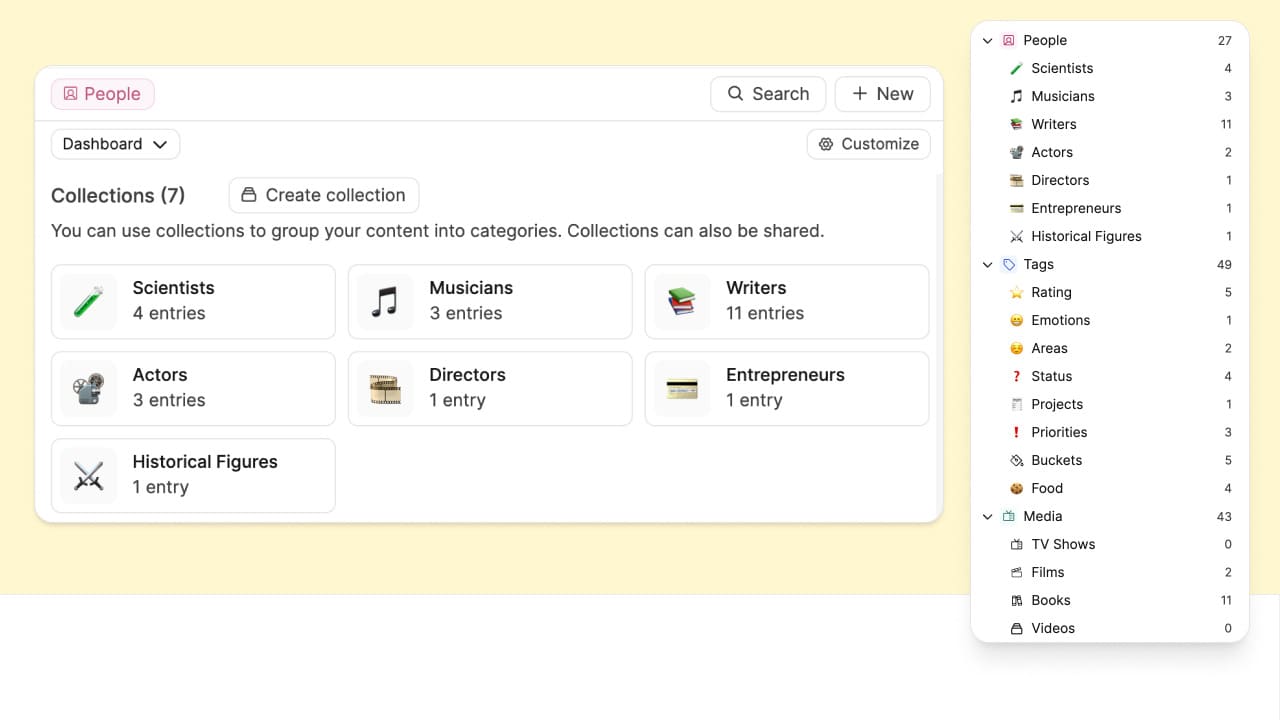
Task: Click the cookie icon beside Food in sidebar
Action: 1016,488
